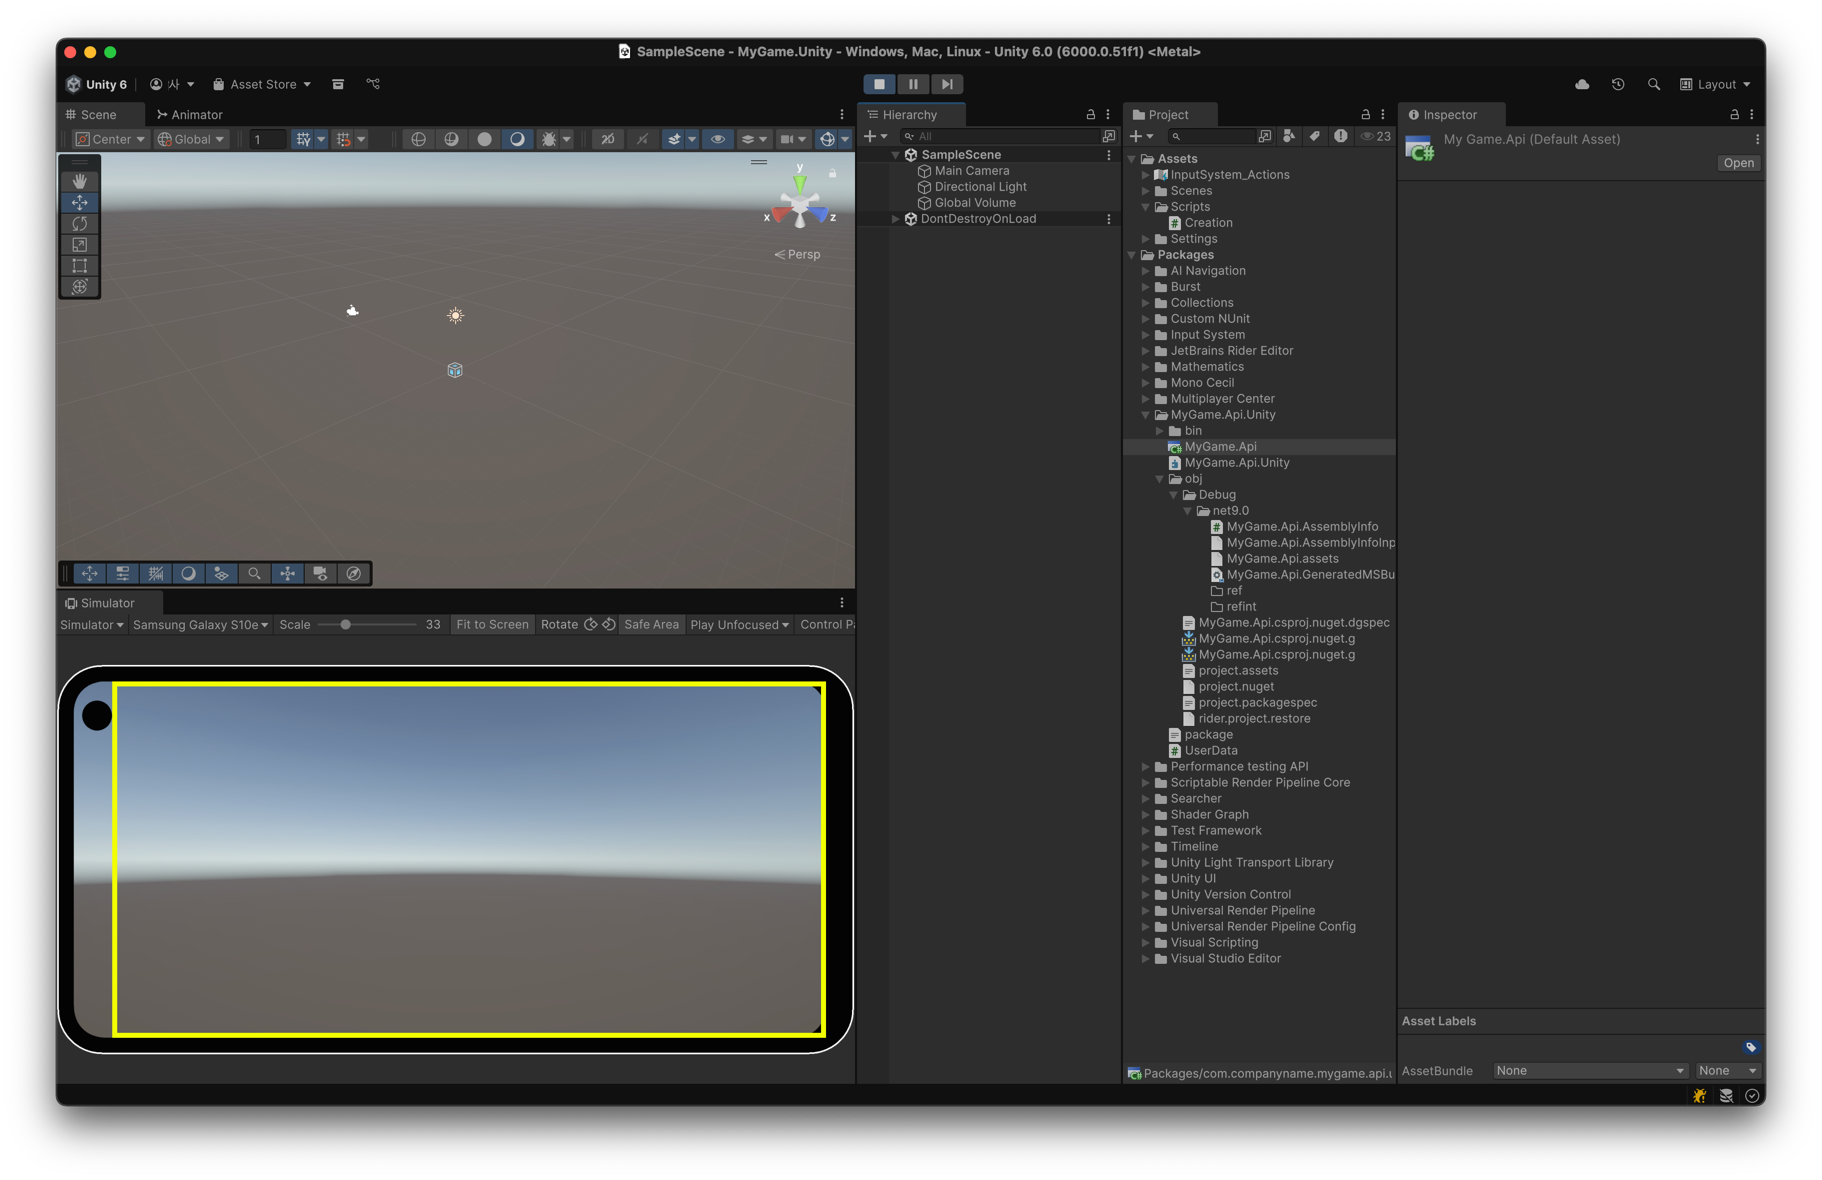This screenshot has height=1180, width=1822.
Task: Toggle the Safe Area button in Simulator
Action: 651,625
